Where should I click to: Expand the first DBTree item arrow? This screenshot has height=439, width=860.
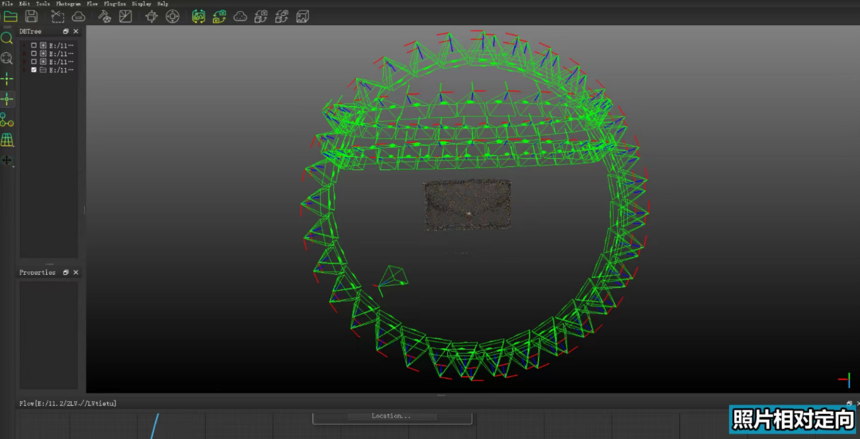[x=24, y=46]
